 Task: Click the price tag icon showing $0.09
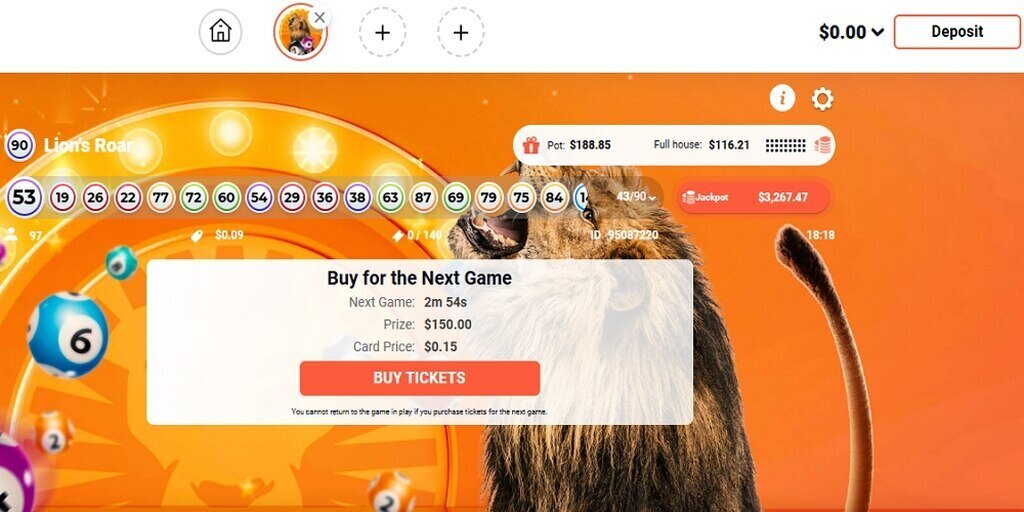[x=197, y=235]
